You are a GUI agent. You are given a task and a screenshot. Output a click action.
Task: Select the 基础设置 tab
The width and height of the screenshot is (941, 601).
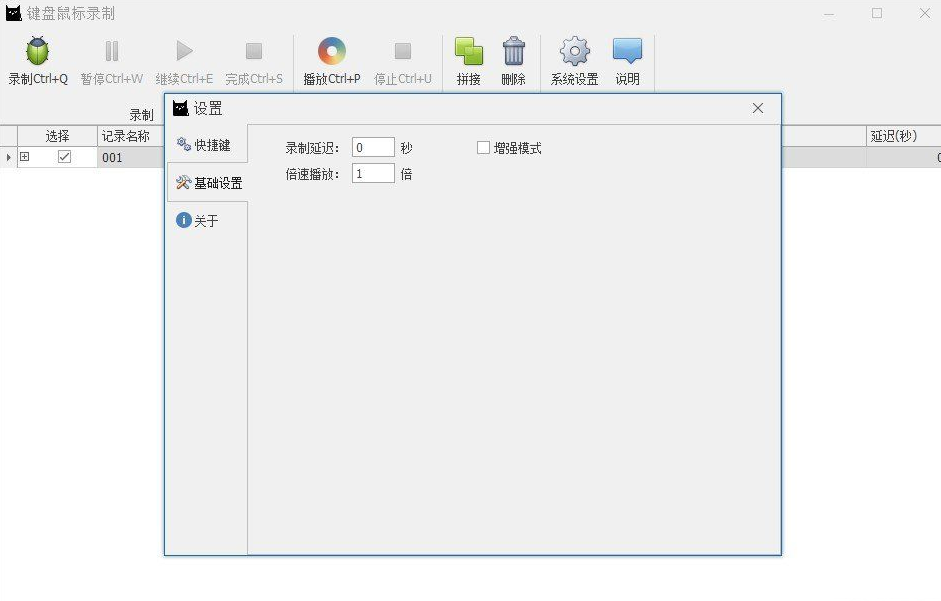208,183
